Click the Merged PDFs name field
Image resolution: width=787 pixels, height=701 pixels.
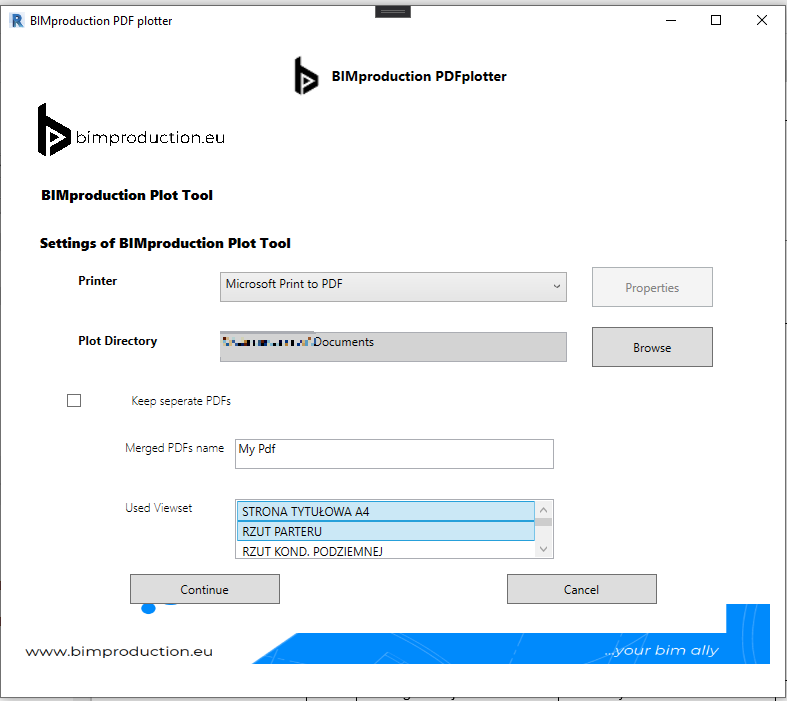click(x=394, y=454)
